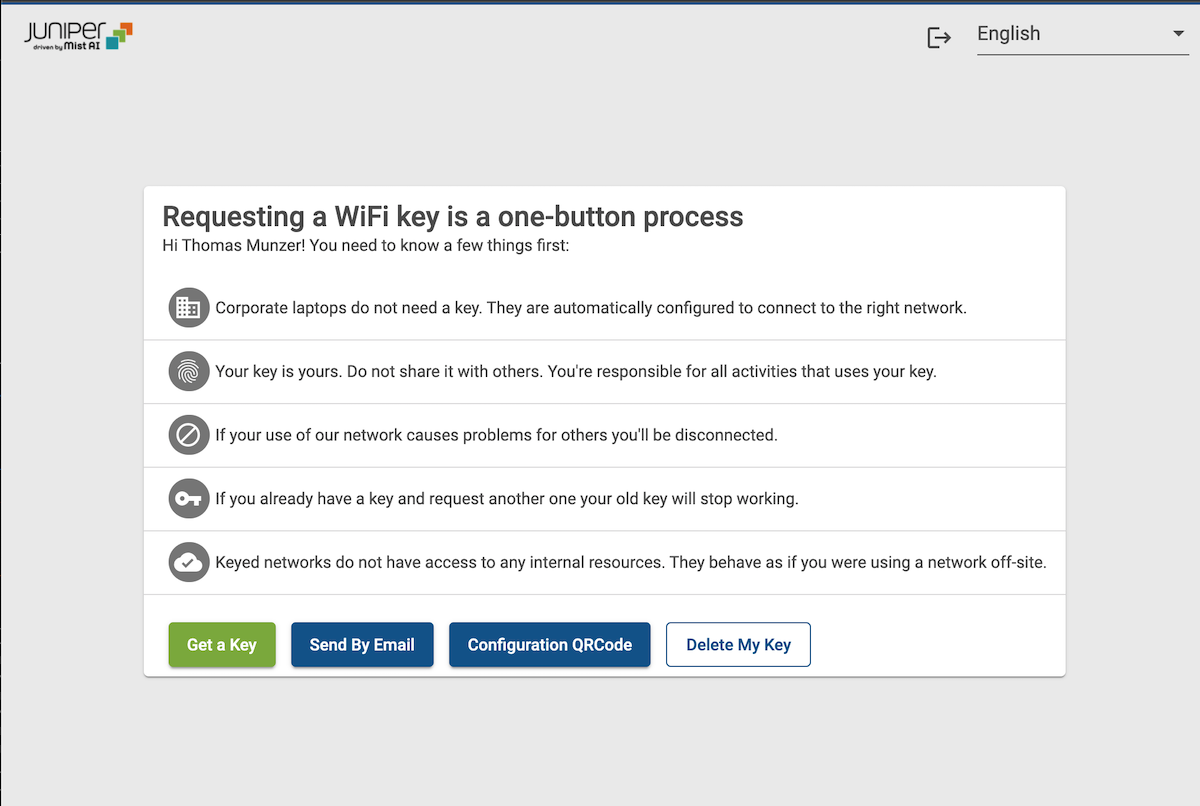Select the network problems disconnection notice
The image size is (1200, 806).
click(x=496, y=435)
